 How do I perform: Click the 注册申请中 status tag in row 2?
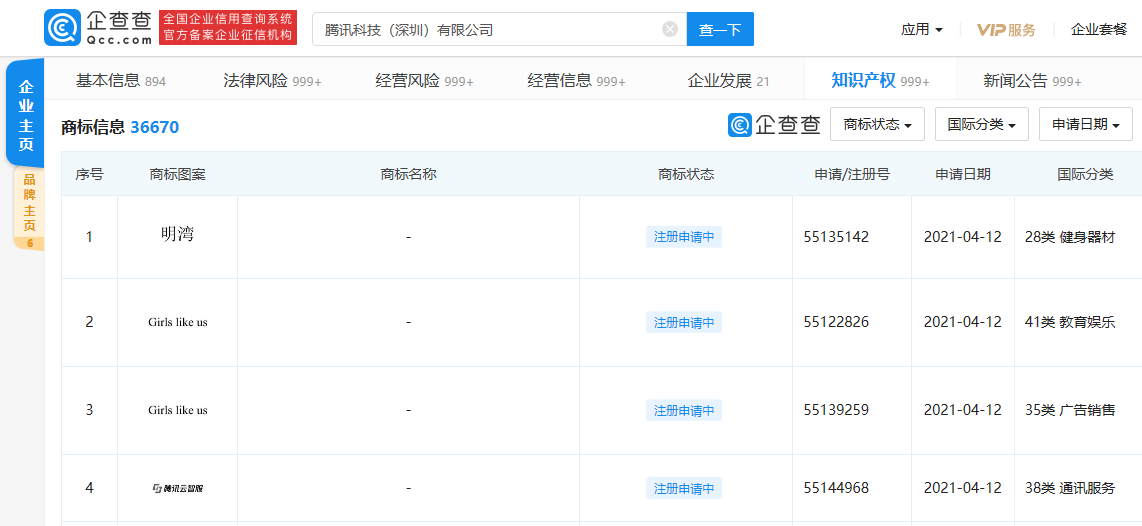point(684,322)
